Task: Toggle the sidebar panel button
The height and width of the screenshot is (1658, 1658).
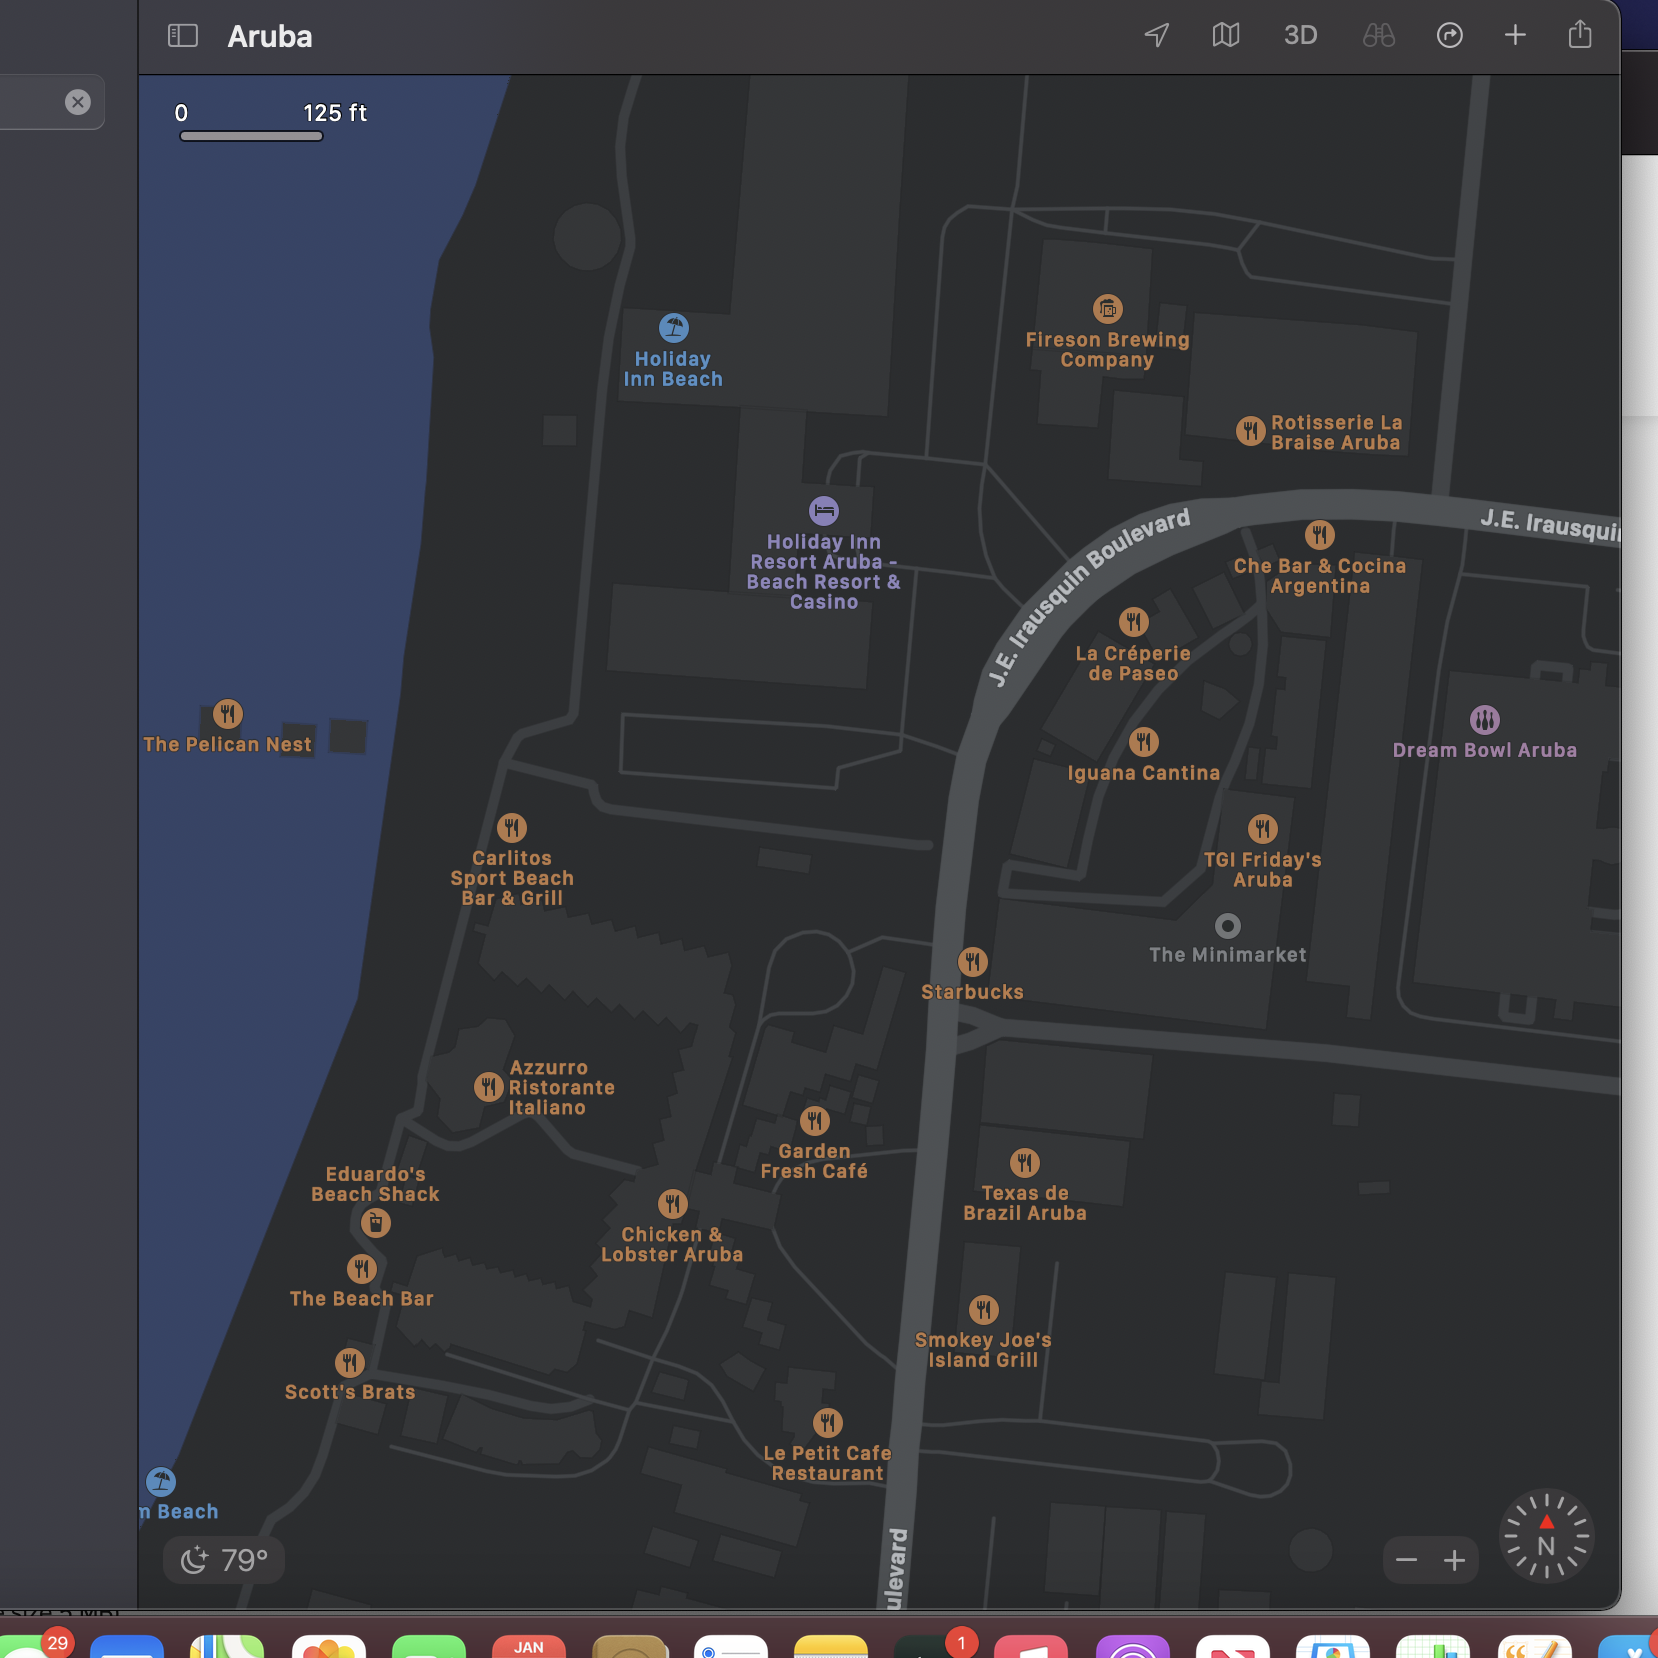Action: pos(183,36)
